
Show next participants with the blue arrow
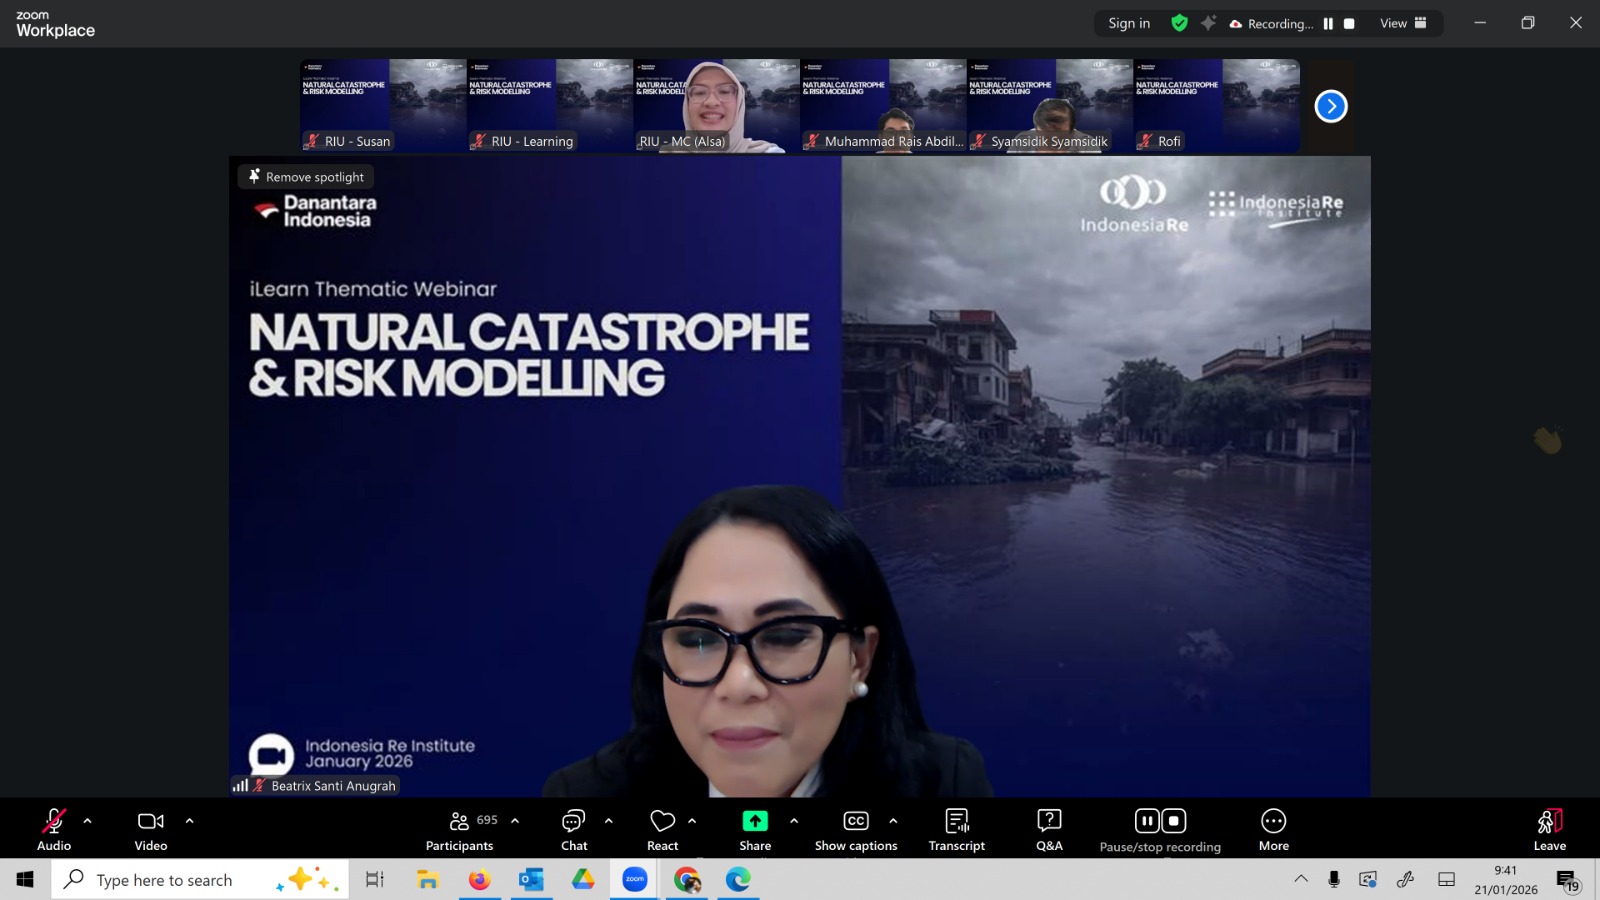[1331, 106]
